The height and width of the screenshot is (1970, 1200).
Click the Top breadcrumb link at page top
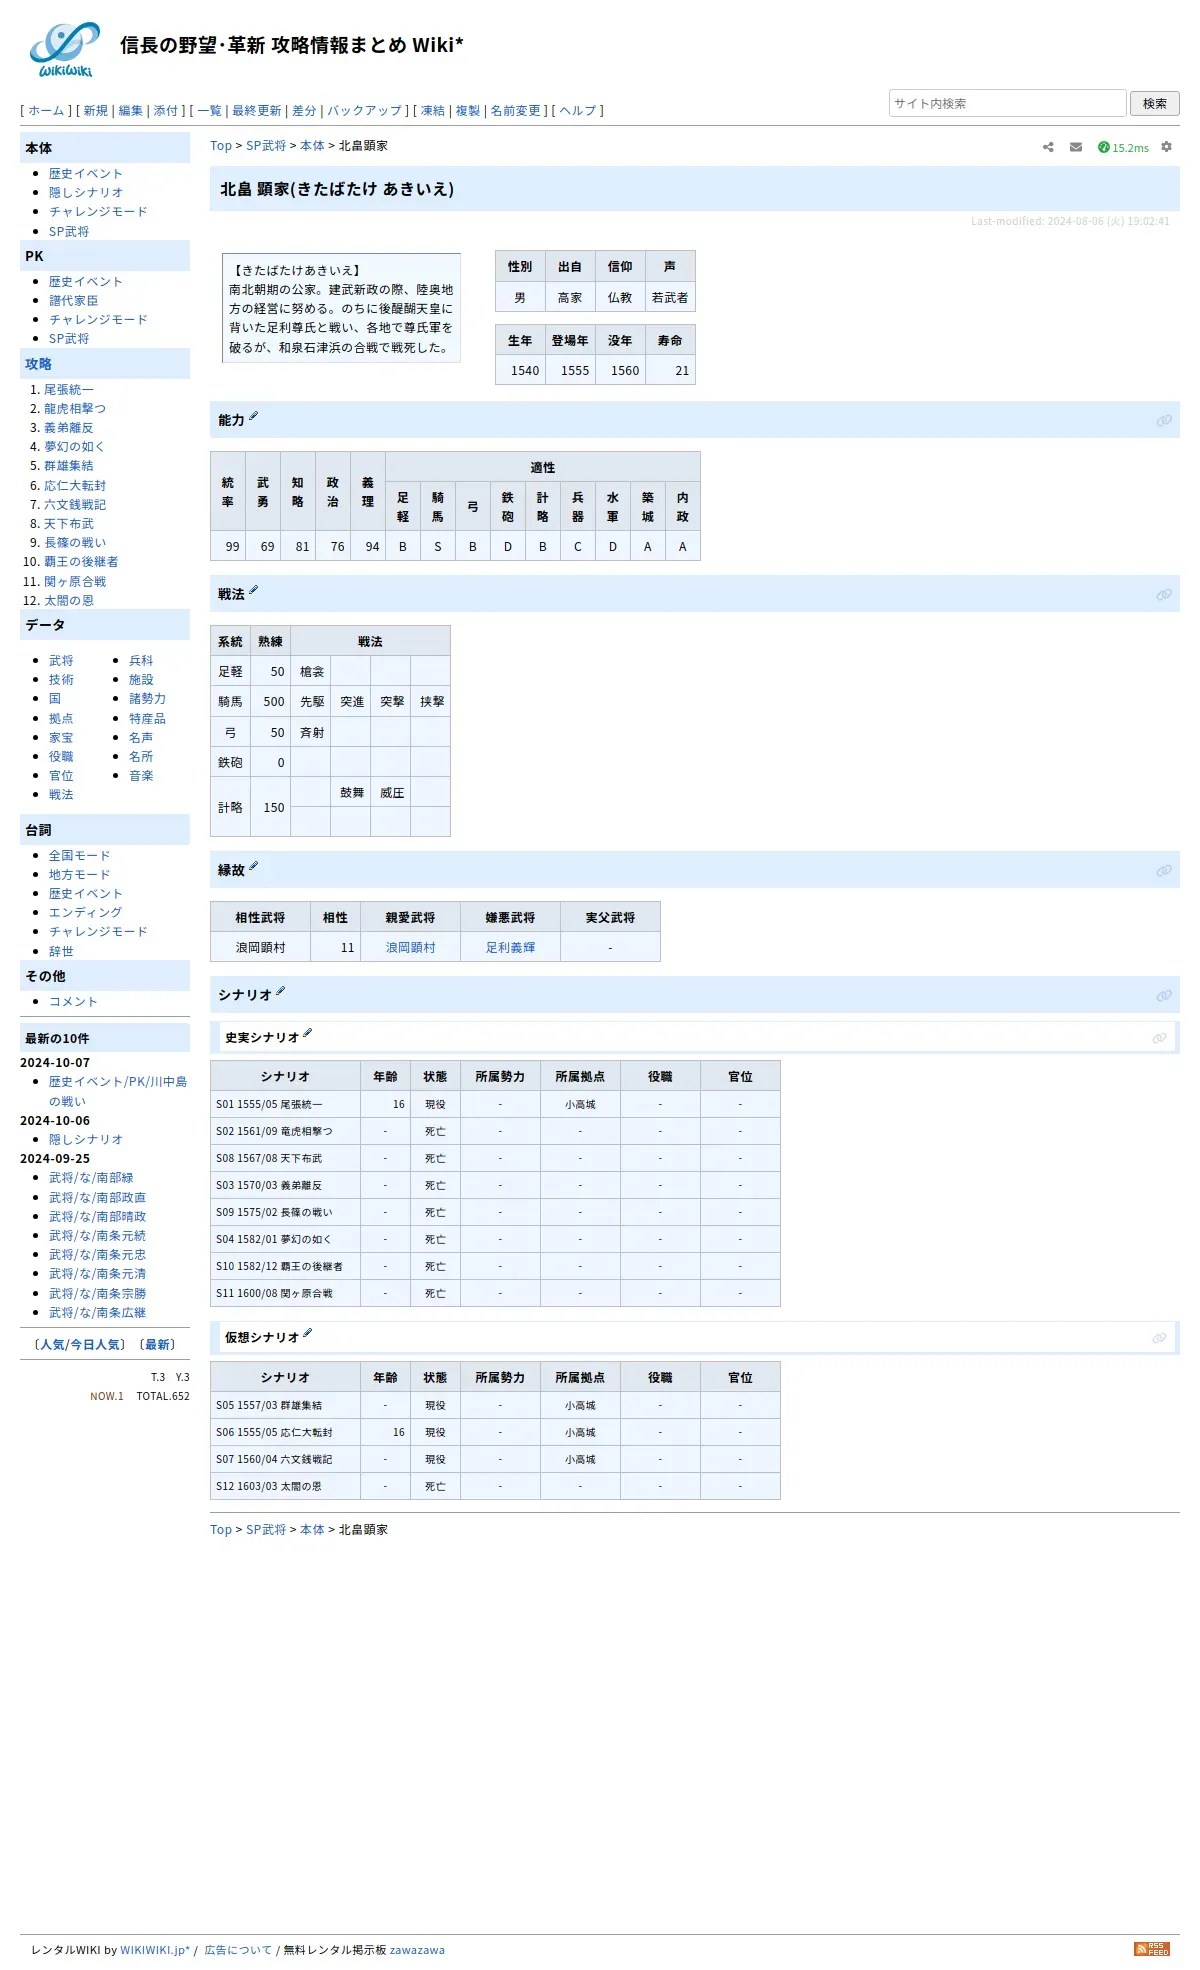[x=221, y=146]
